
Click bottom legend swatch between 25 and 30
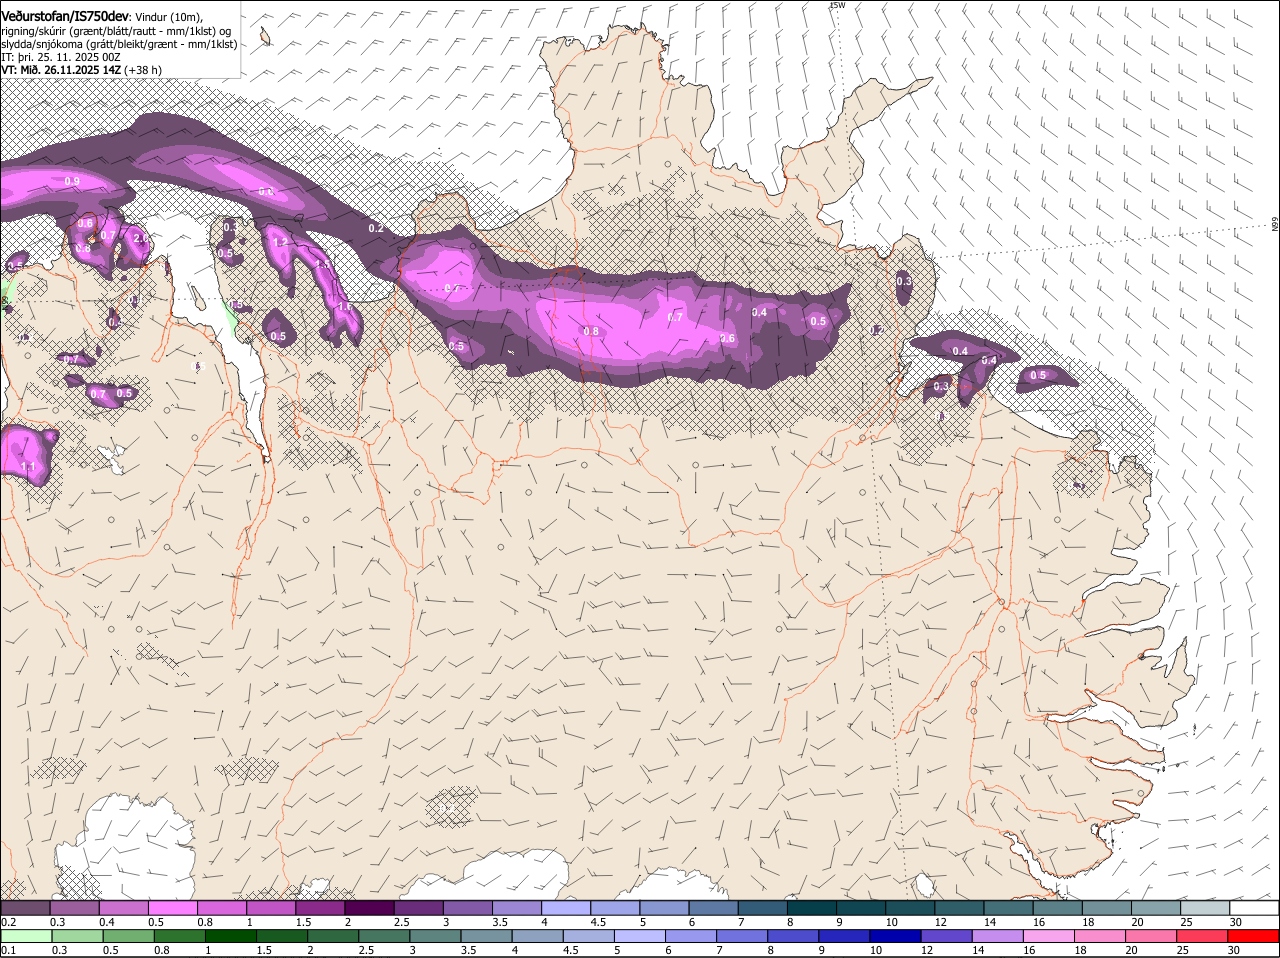[1204, 935]
